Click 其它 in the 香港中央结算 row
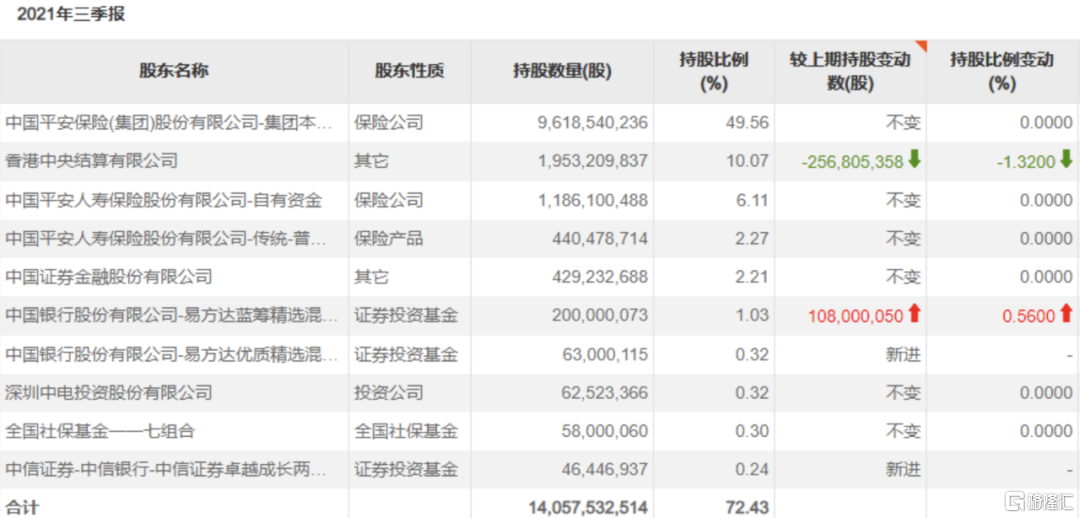The image size is (1080, 518). 371,161
